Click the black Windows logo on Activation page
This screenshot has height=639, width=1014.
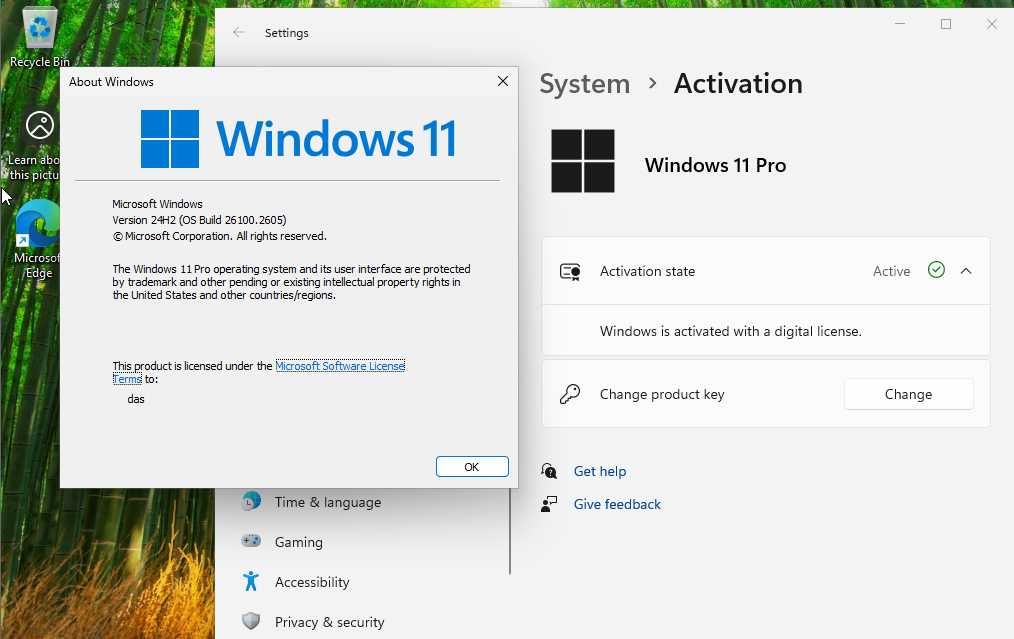pyautogui.click(x=583, y=160)
